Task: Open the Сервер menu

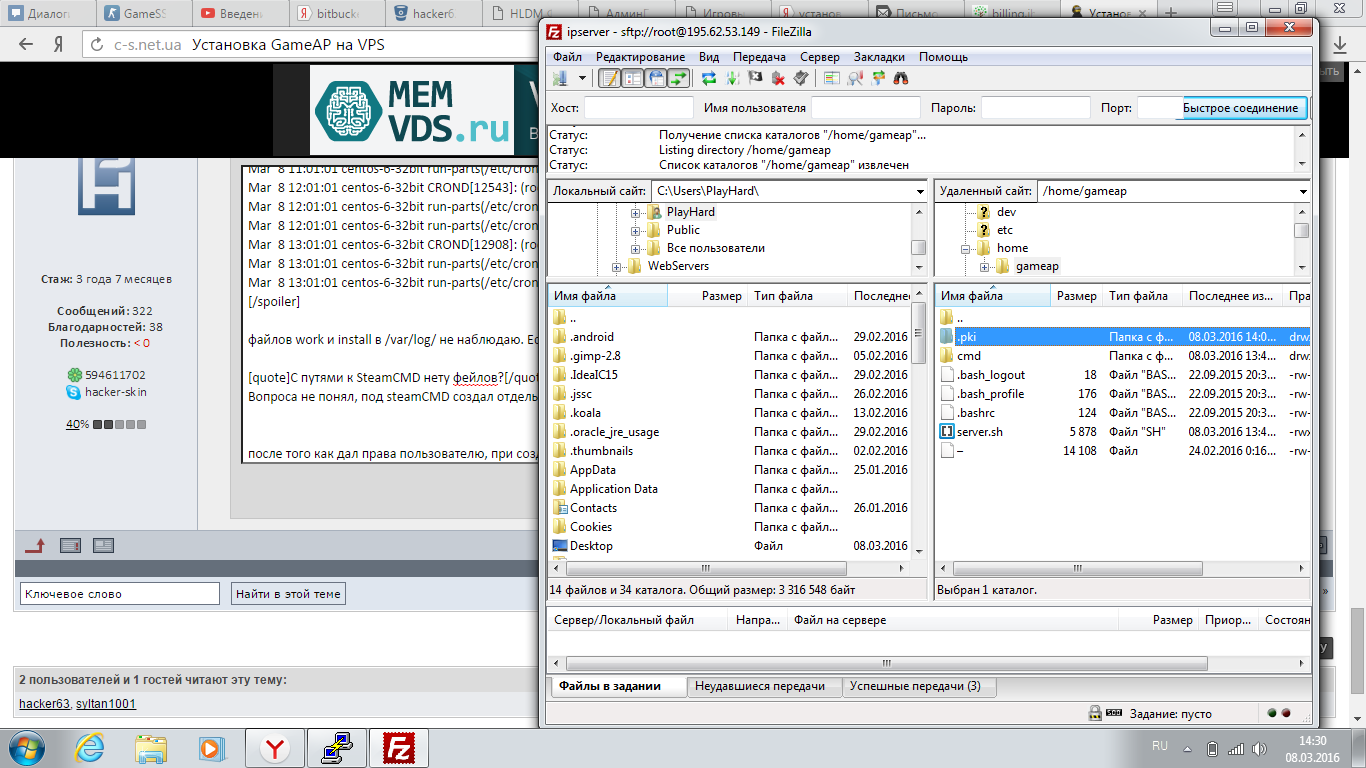Action: pyautogui.click(x=820, y=57)
